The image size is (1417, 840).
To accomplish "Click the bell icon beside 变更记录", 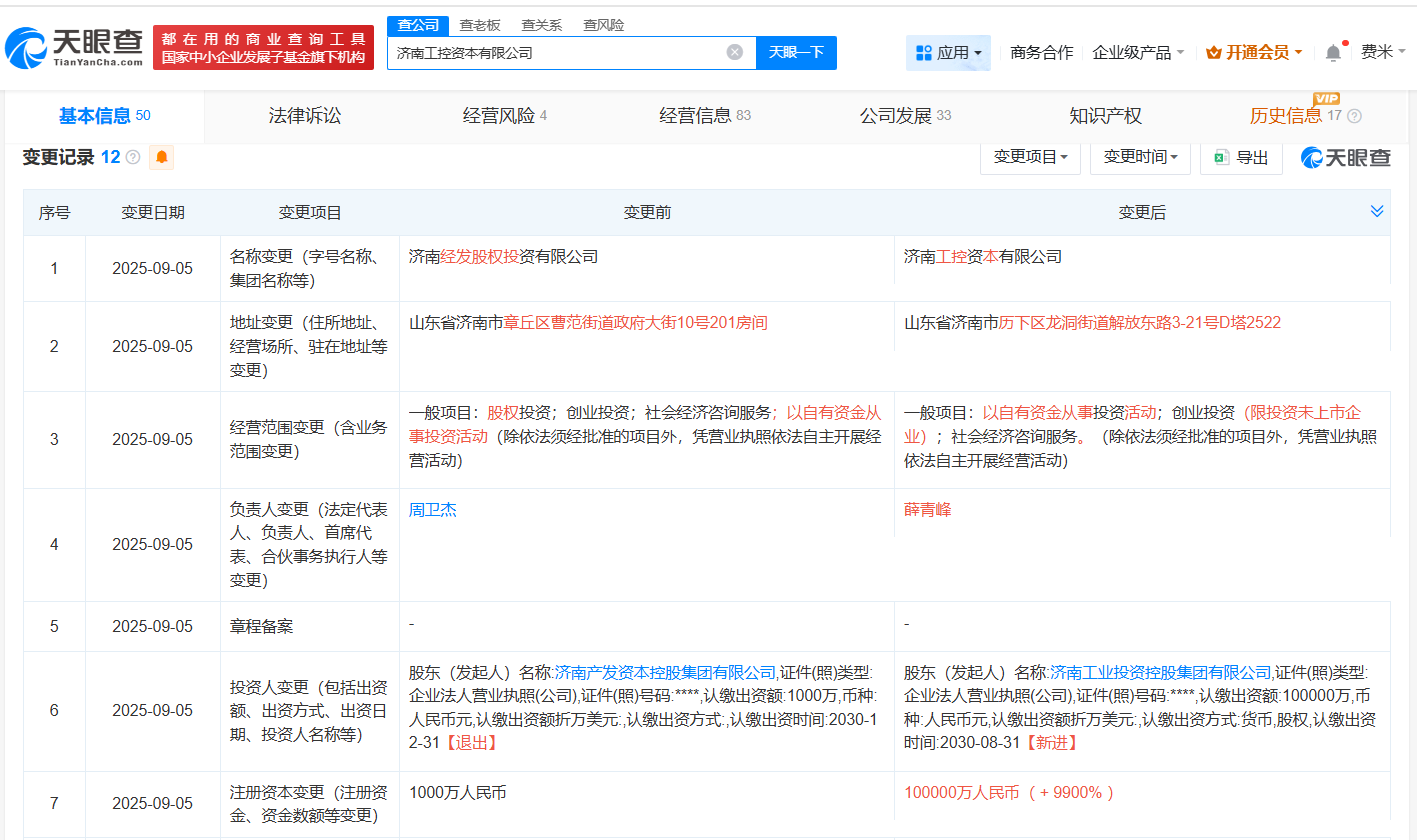I will pyautogui.click(x=161, y=157).
